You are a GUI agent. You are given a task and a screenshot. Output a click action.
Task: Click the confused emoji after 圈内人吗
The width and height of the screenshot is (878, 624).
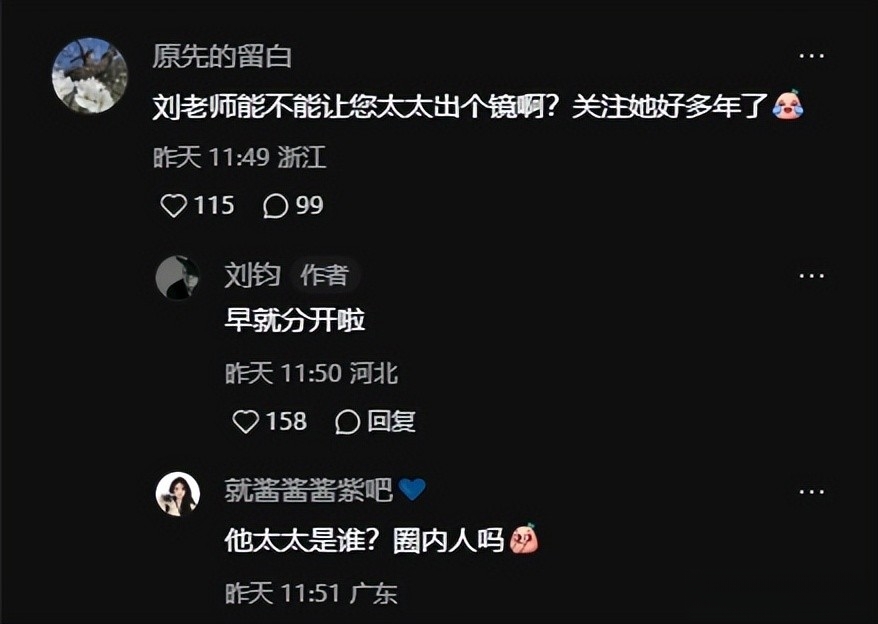[524, 539]
